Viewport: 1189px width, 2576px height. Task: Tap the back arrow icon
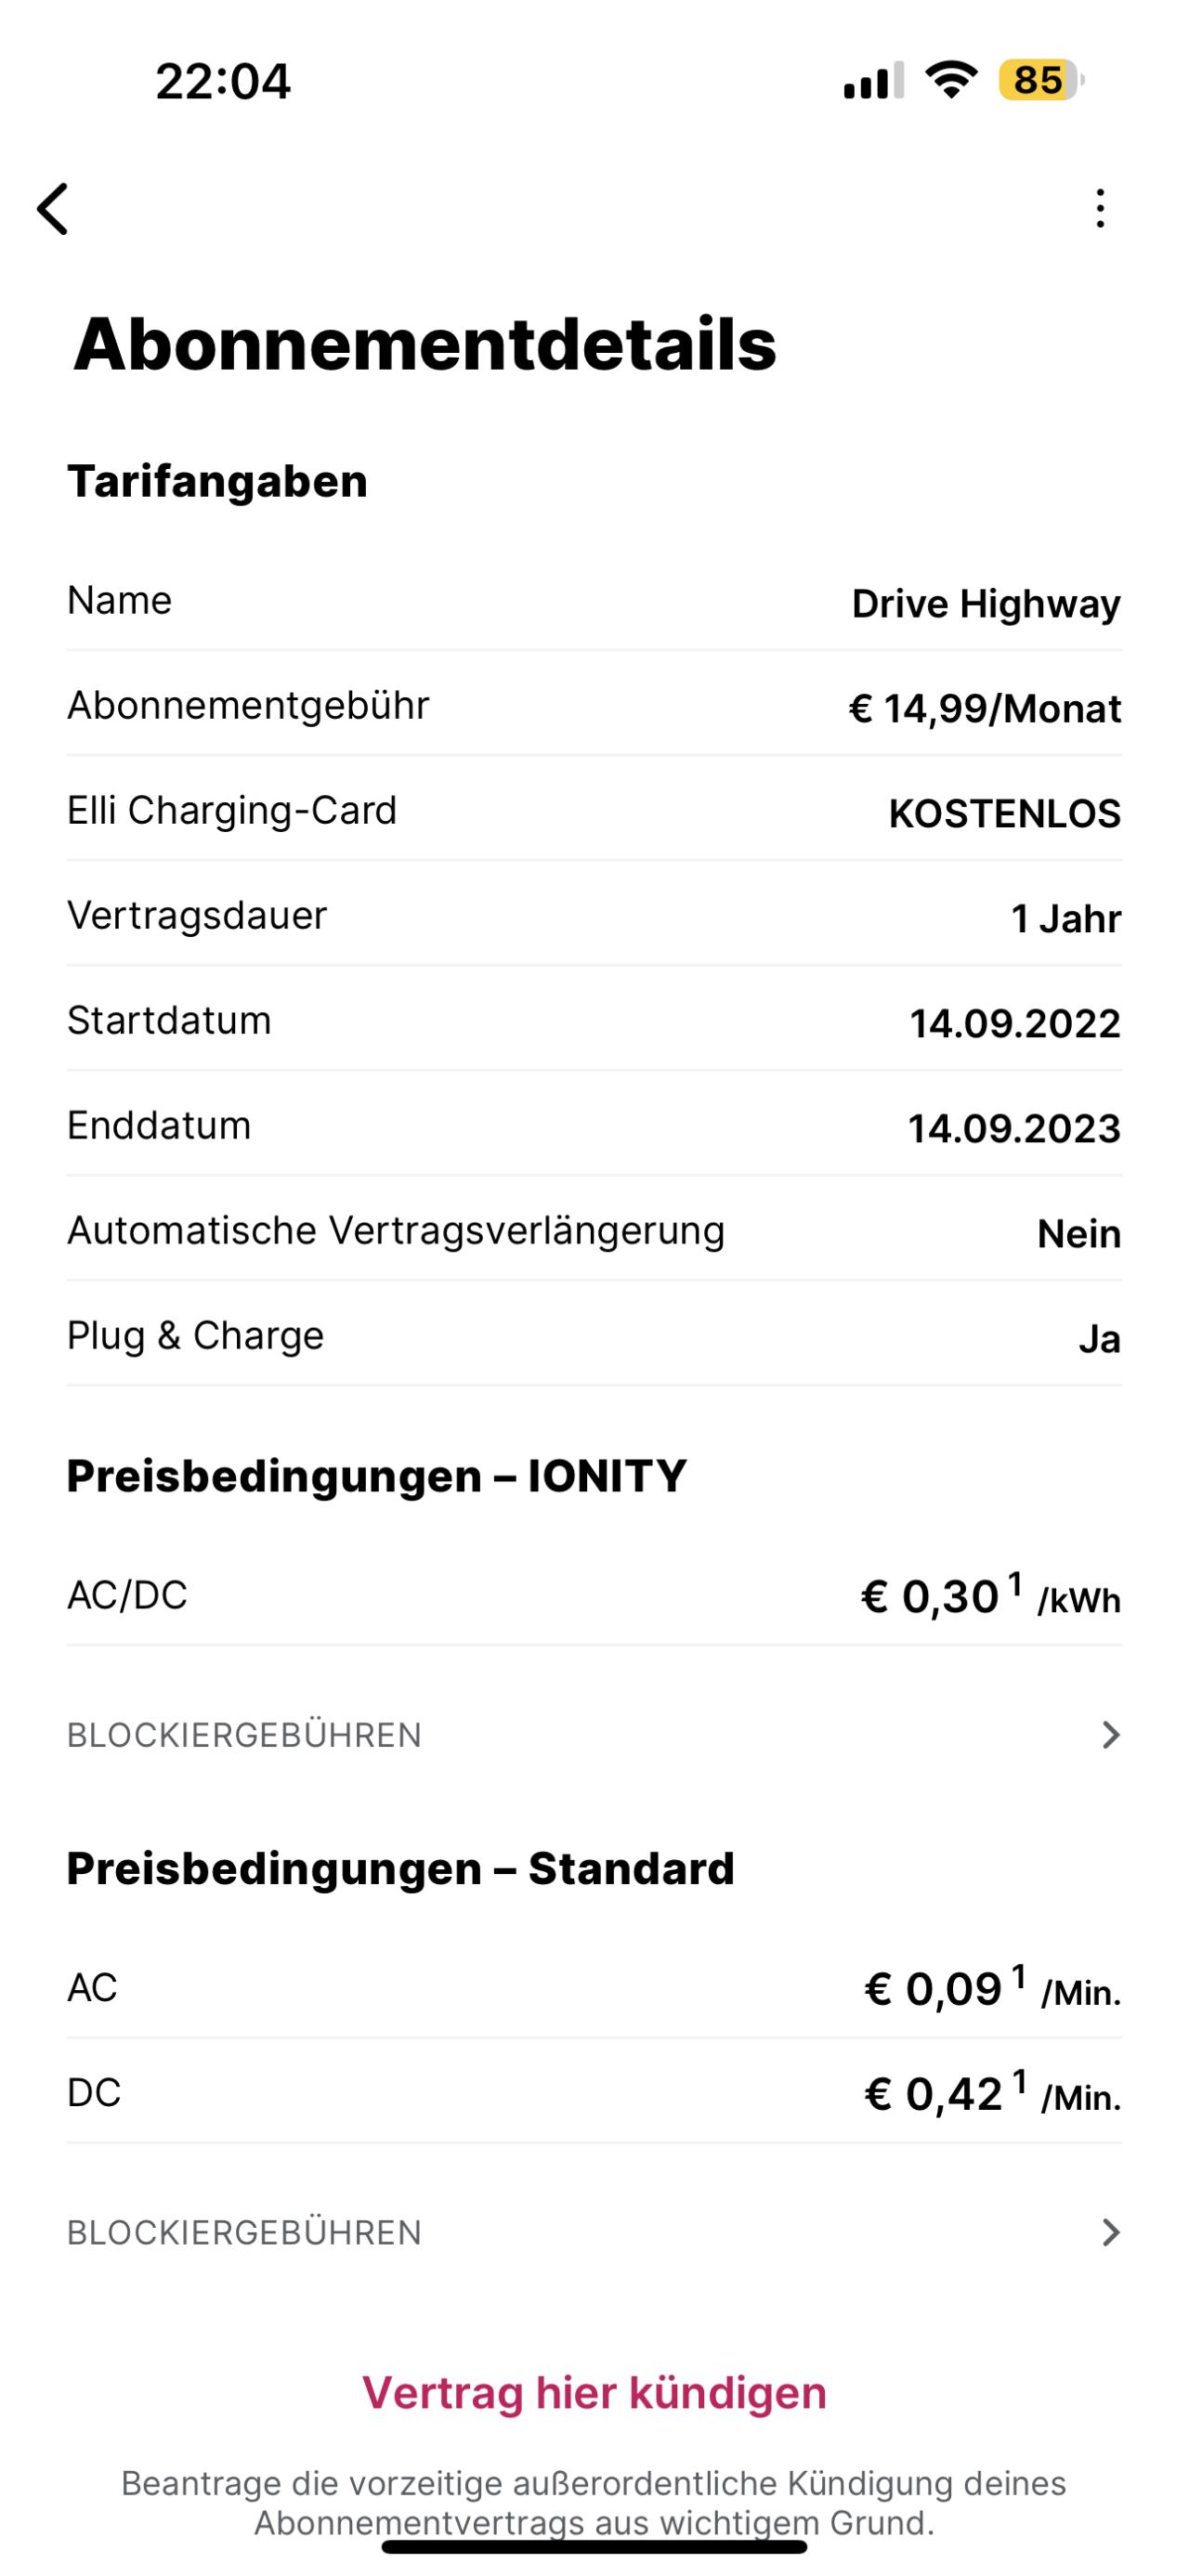54,209
